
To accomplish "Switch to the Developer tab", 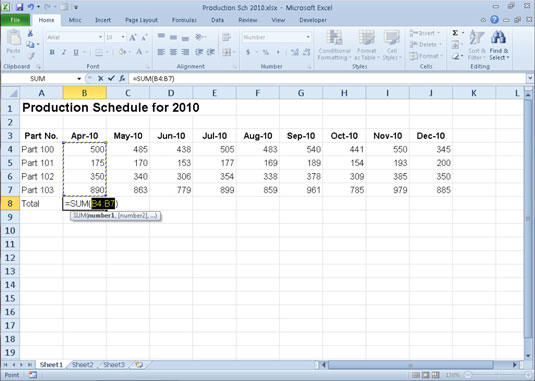I will point(313,20).
